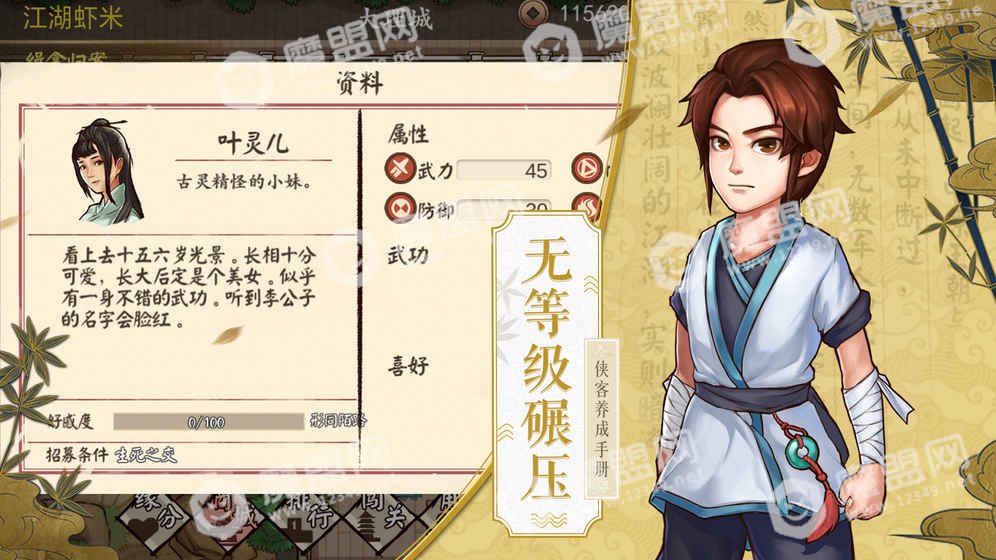Viewport: 996px width, 560px height.
Task: Click the copper coin currency icon
Action: pyautogui.click(x=534, y=13)
